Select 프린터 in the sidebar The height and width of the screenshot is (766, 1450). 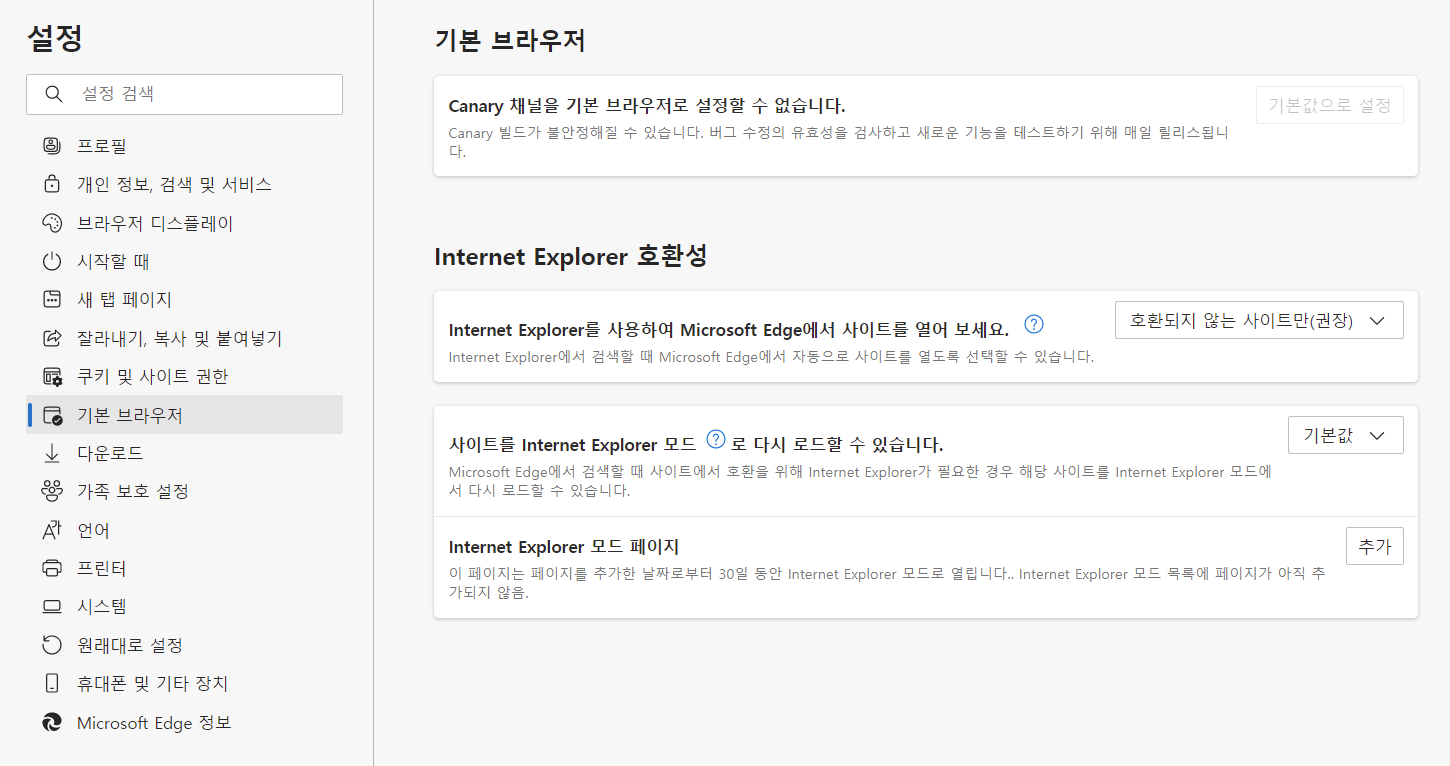point(184,568)
